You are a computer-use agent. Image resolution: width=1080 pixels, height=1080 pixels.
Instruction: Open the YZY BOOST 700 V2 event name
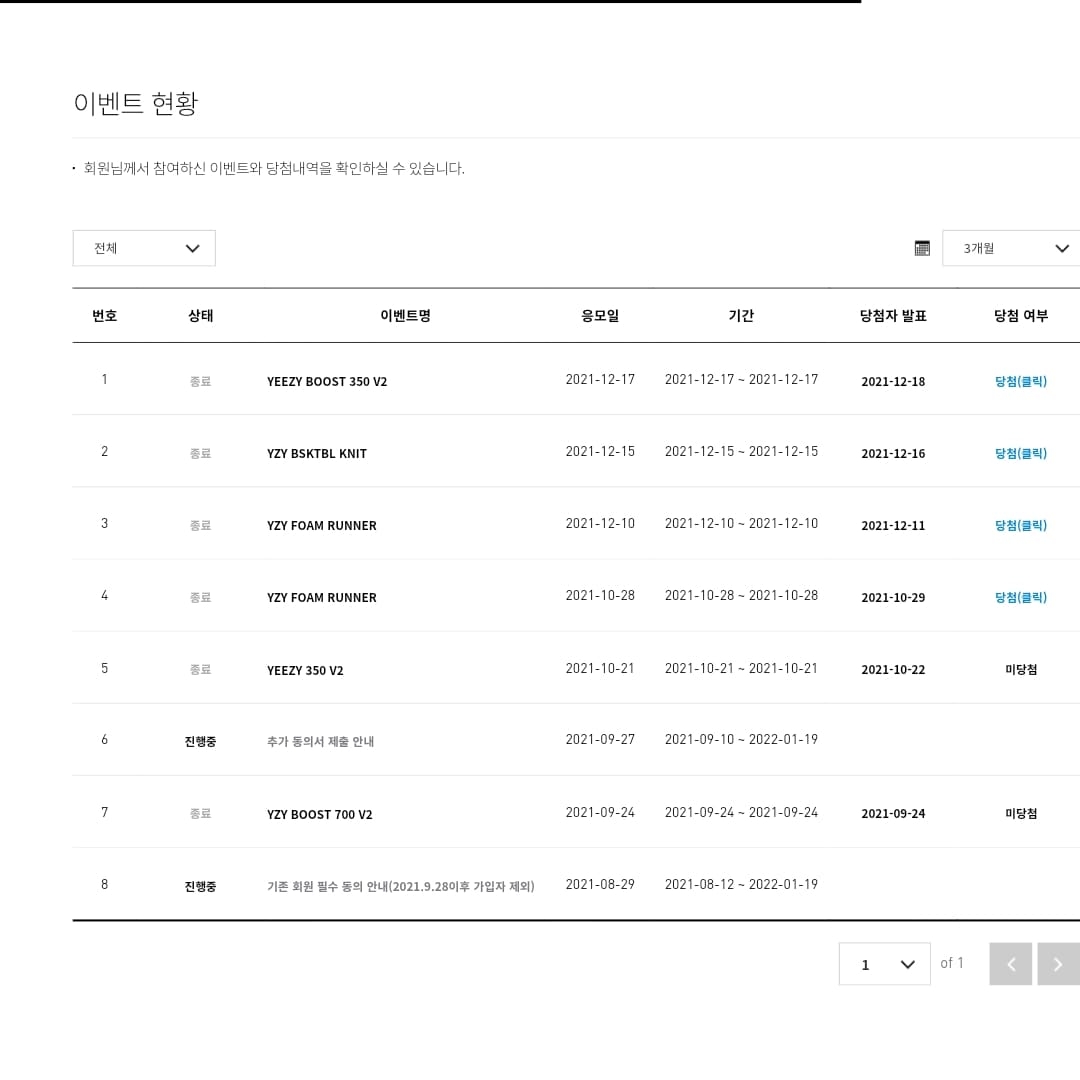click(x=320, y=814)
